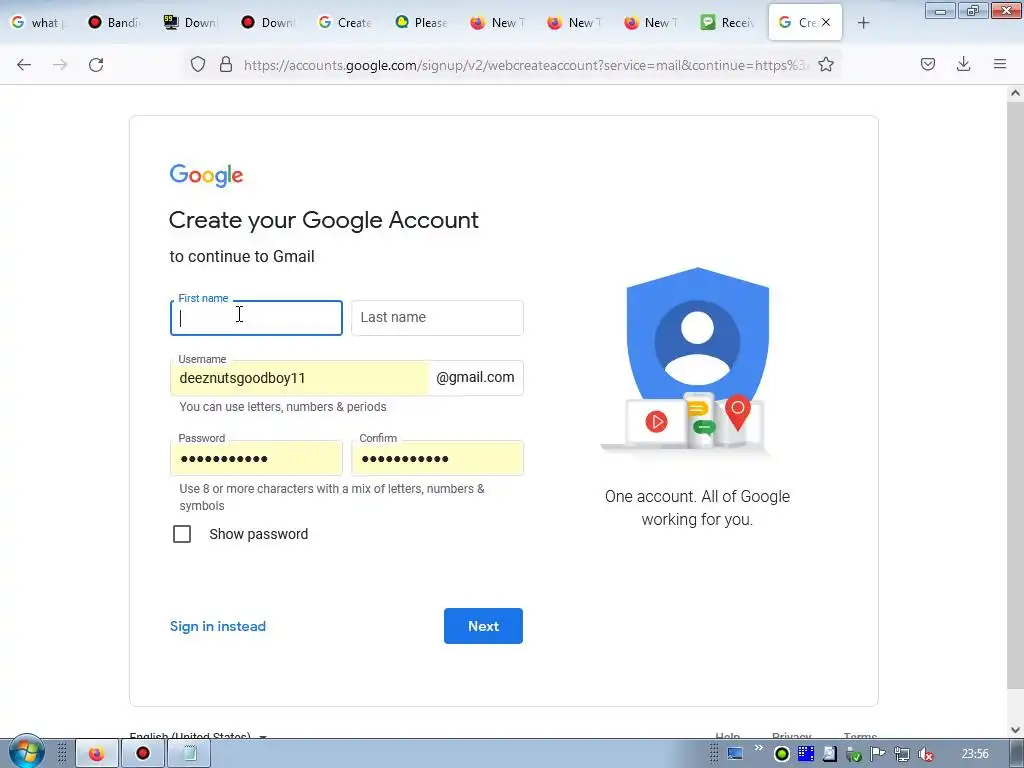
Task: Open a new browser tab
Action: pyautogui.click(x=863, y=23)
